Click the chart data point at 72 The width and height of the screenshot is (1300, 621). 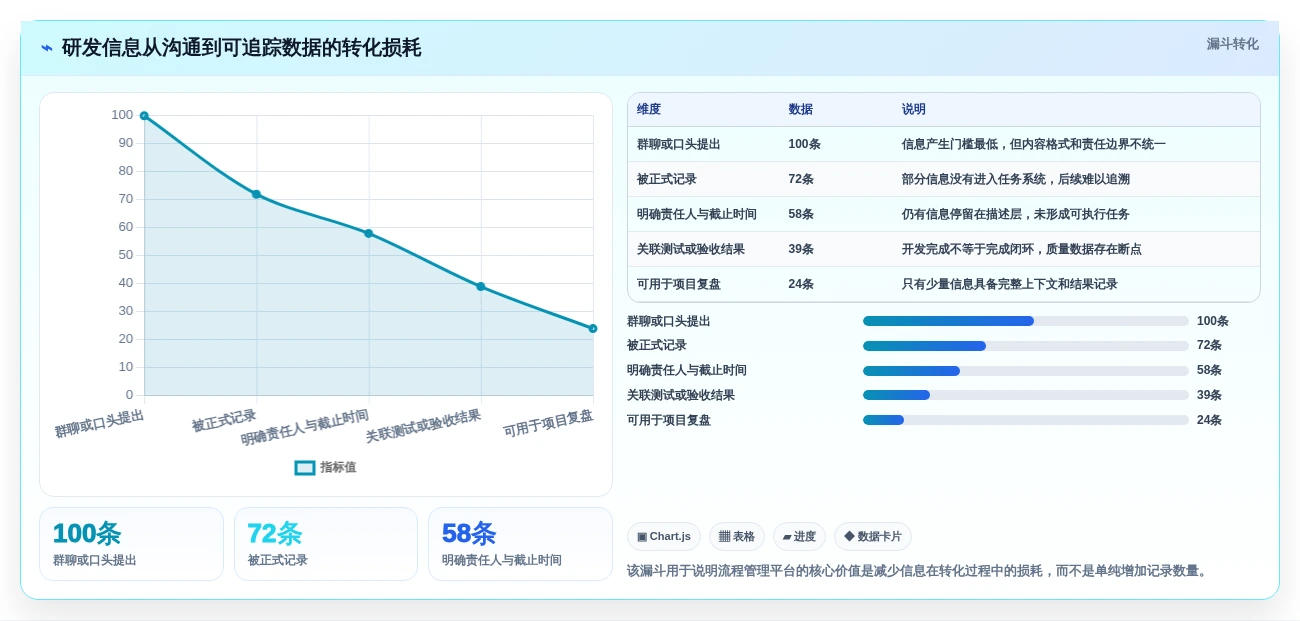click(256, 194)
